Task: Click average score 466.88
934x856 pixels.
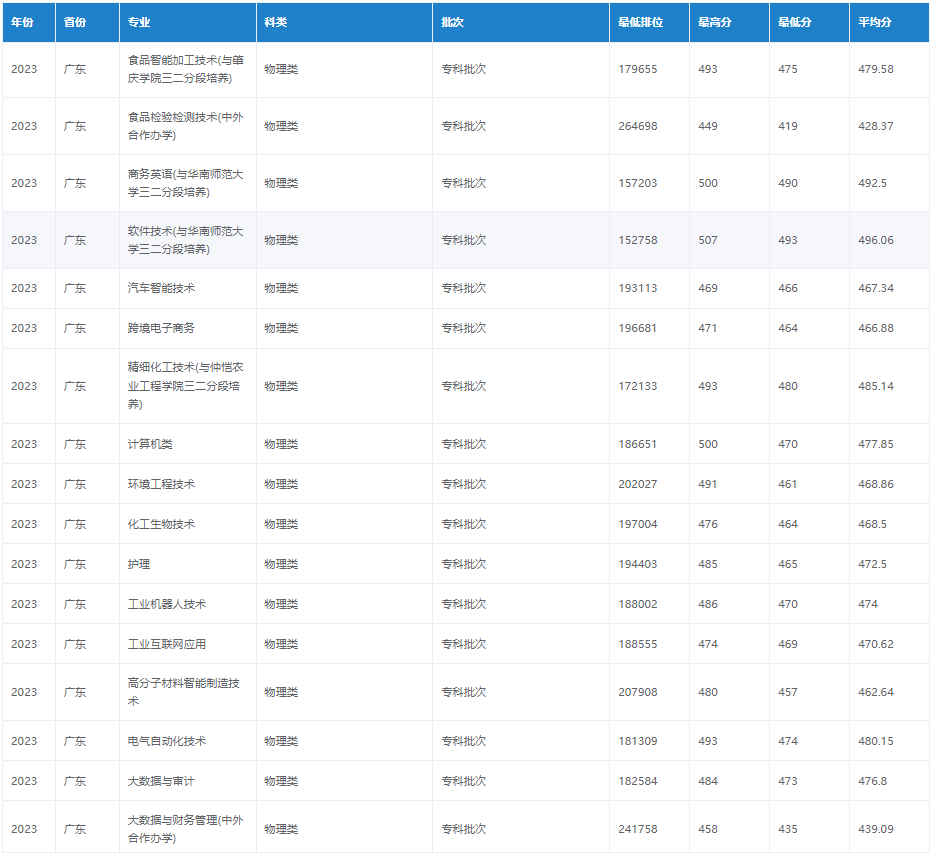Action: point(876,328)
